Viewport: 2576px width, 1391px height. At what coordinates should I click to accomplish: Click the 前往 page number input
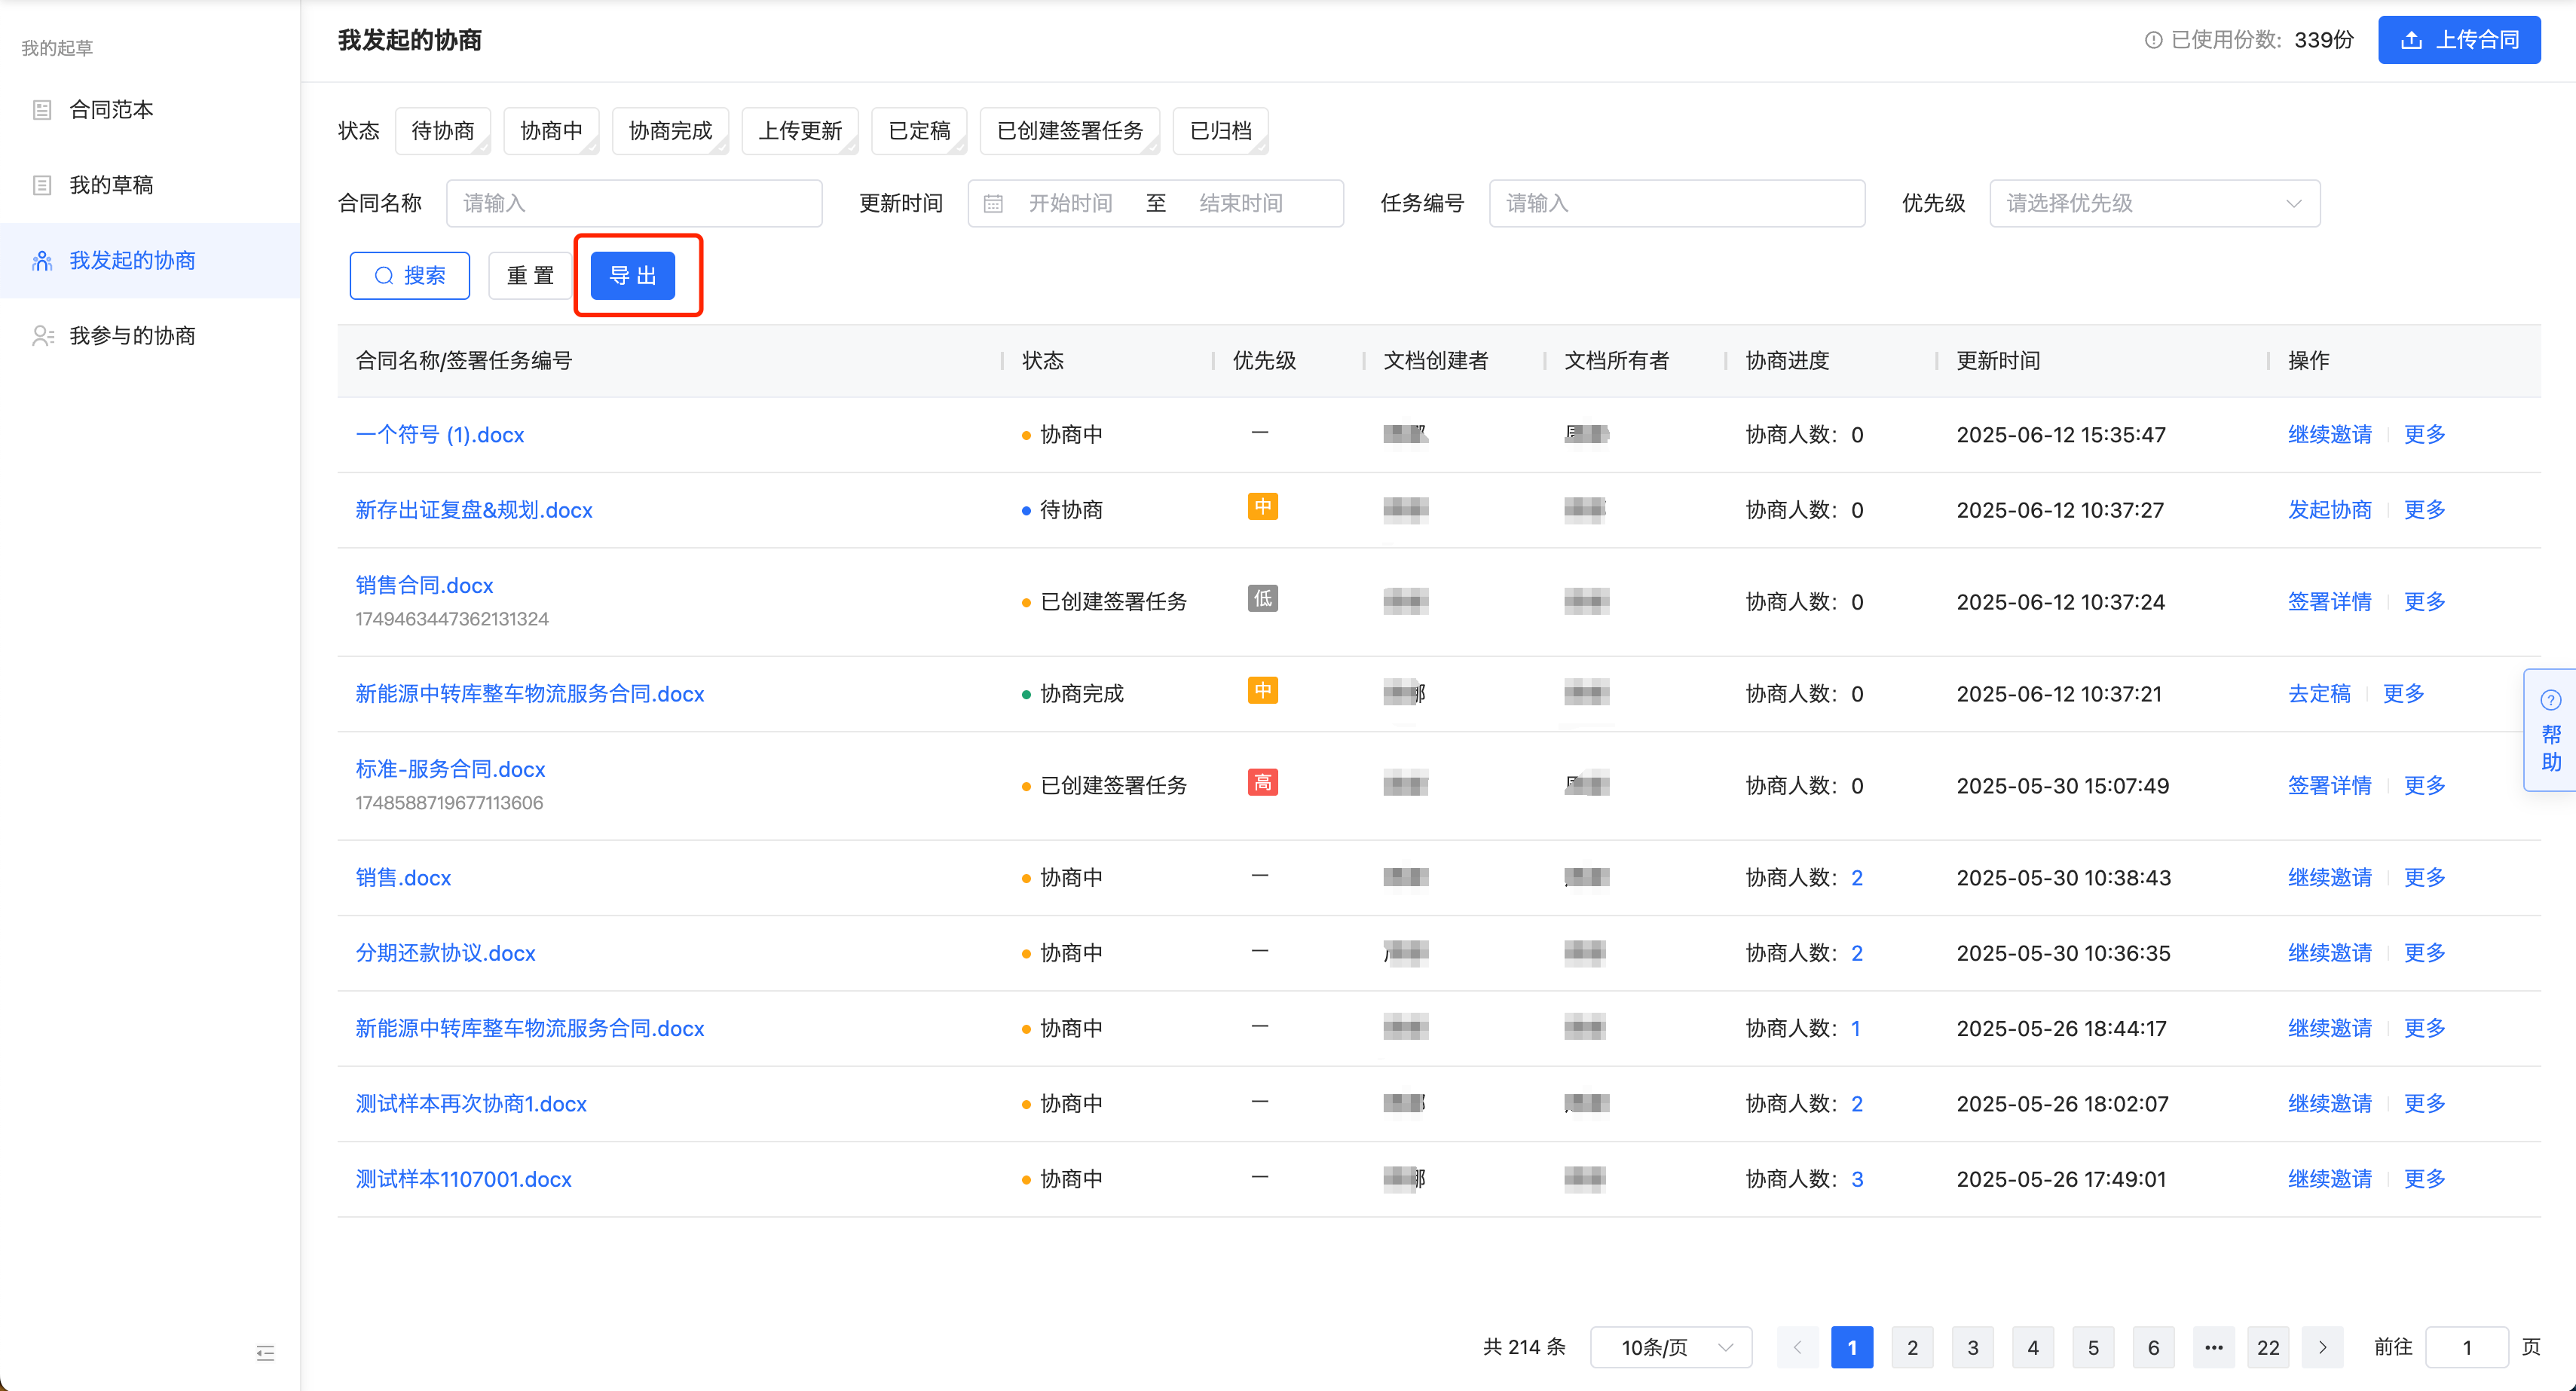click(x=2467, y=1348)
